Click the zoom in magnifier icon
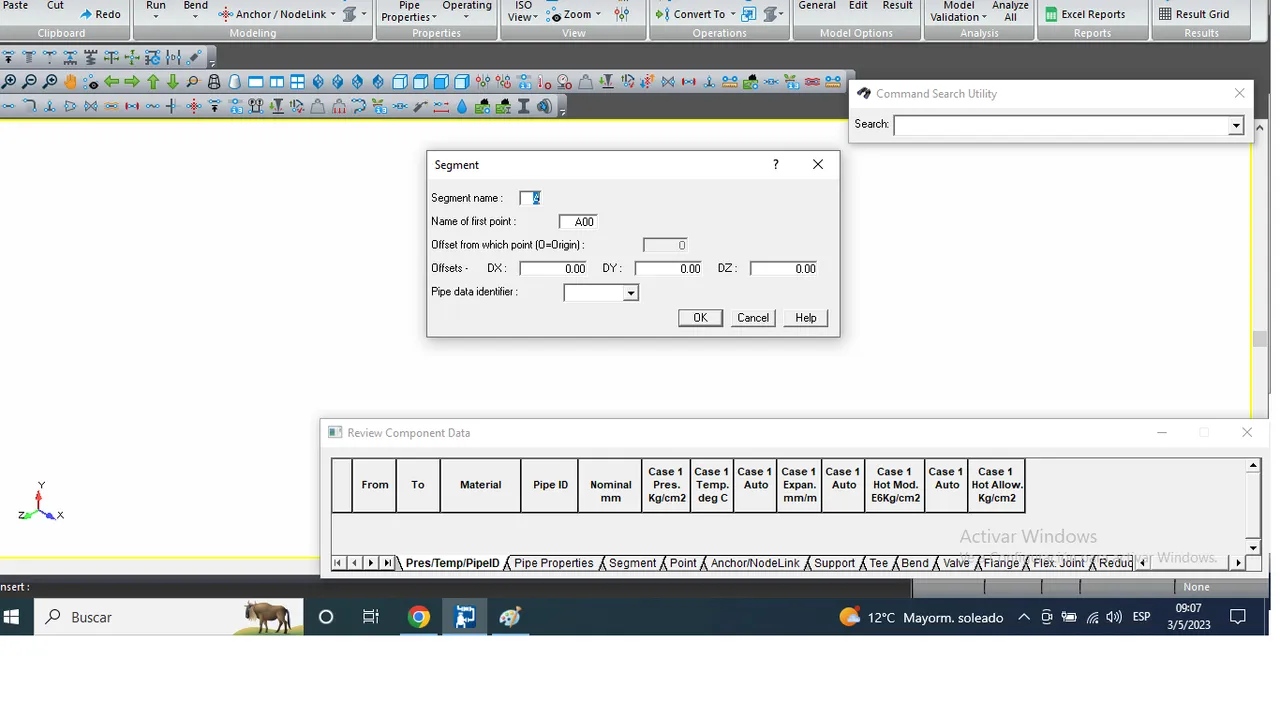This screenshot has width=1280, height=720. 9,82
